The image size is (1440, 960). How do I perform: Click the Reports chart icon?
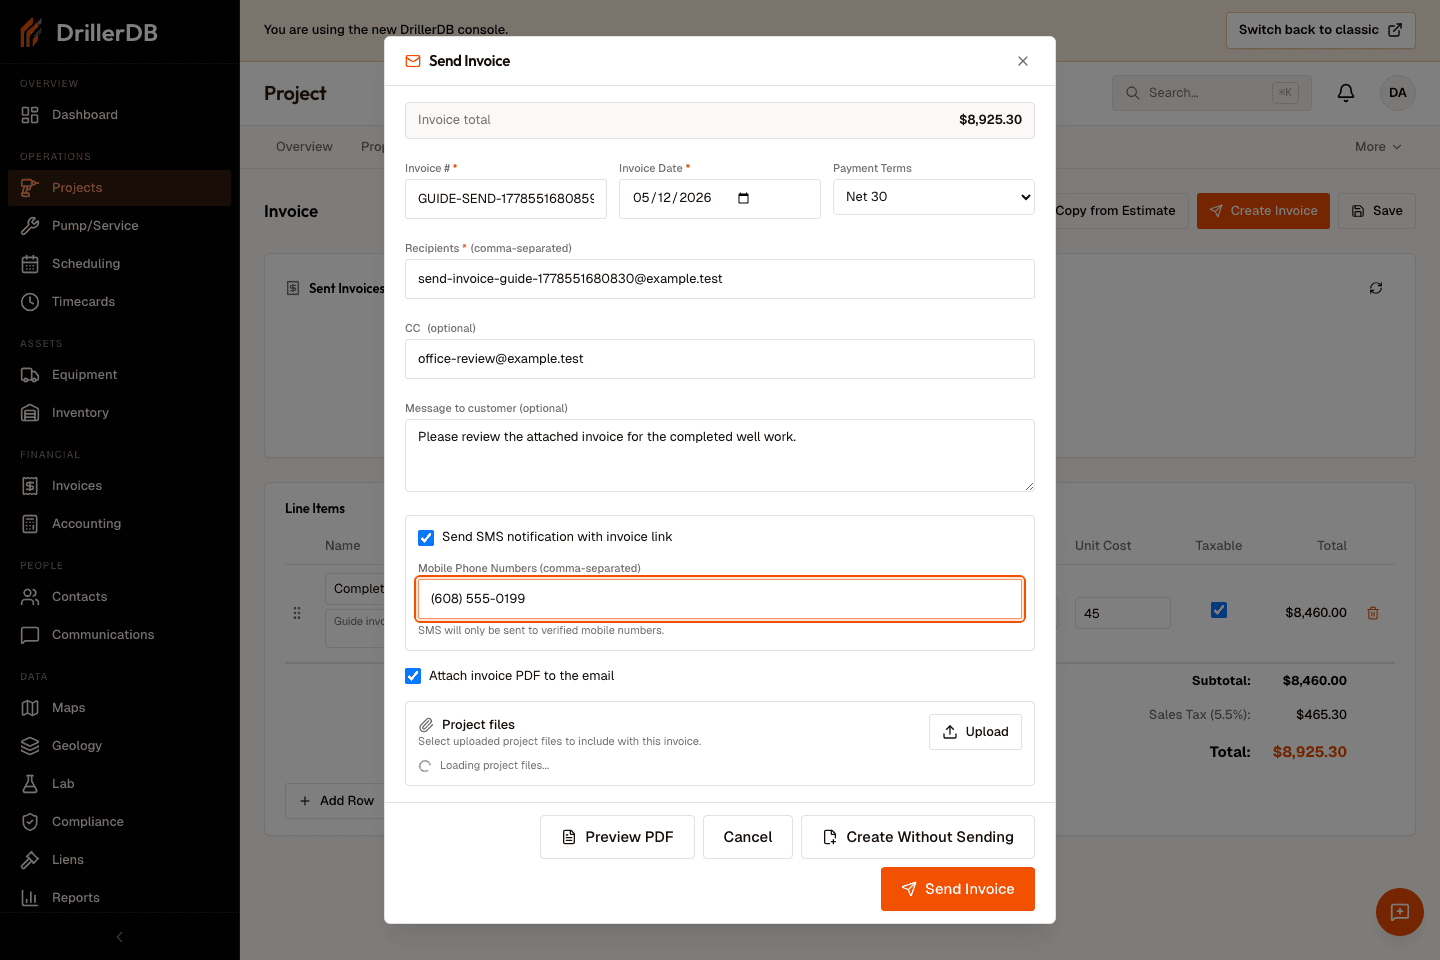(30, 898)
